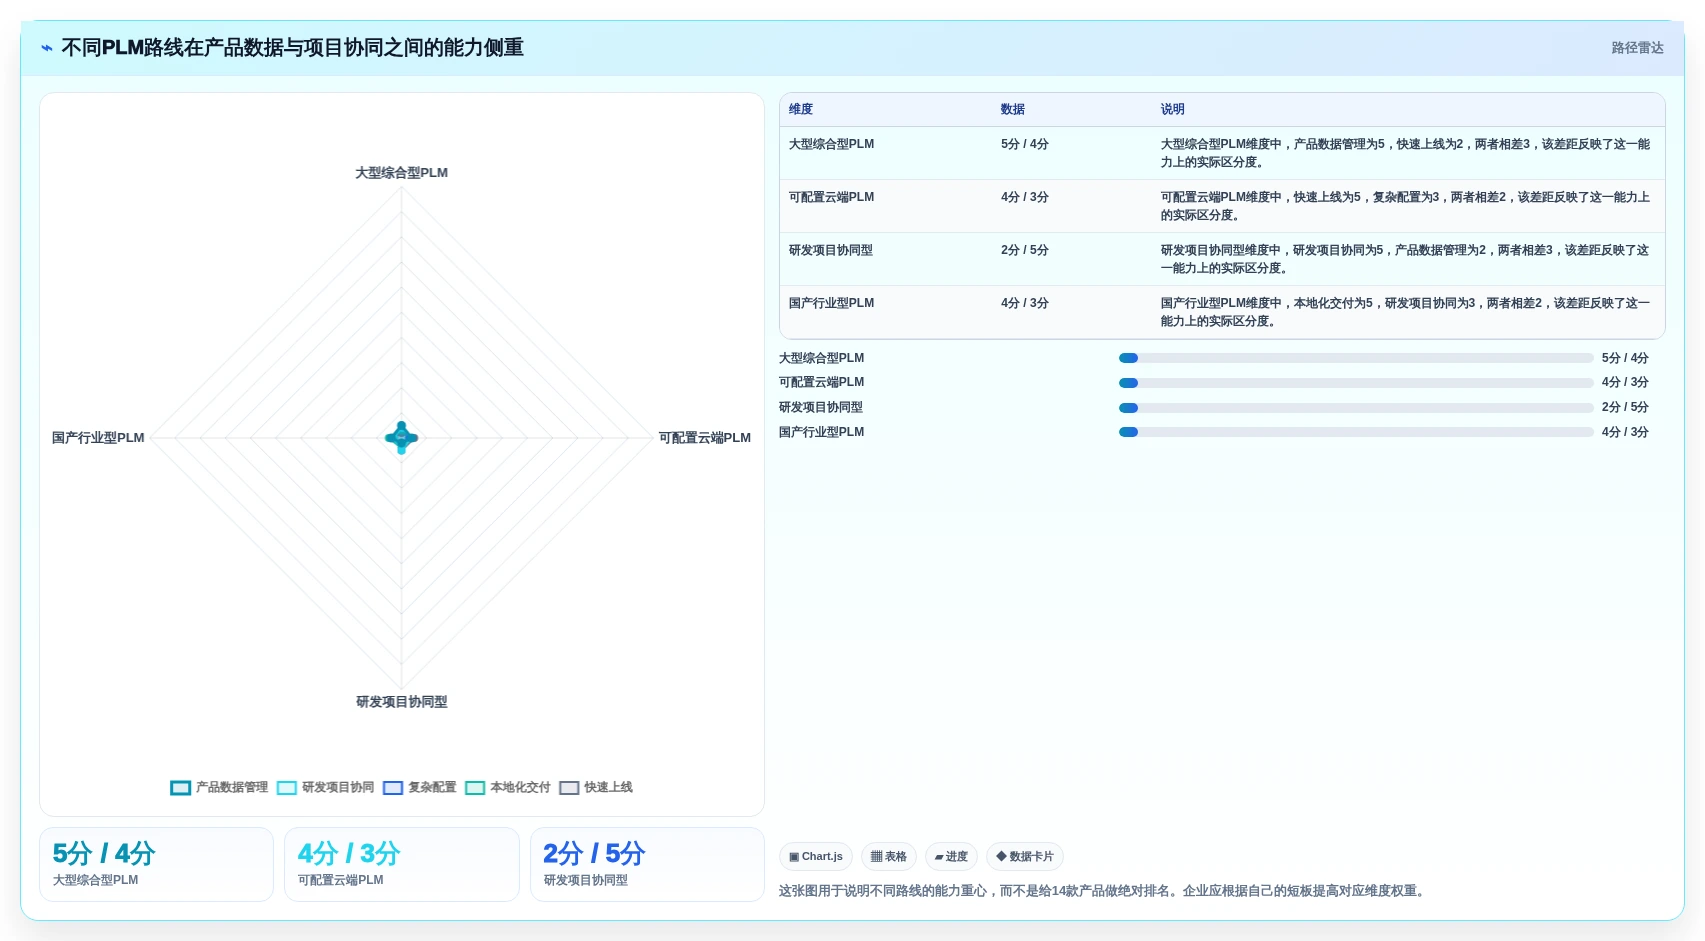Click progress bar for 国产行业型PLM
1705x941 pixels.
(x=1356, y=432)
